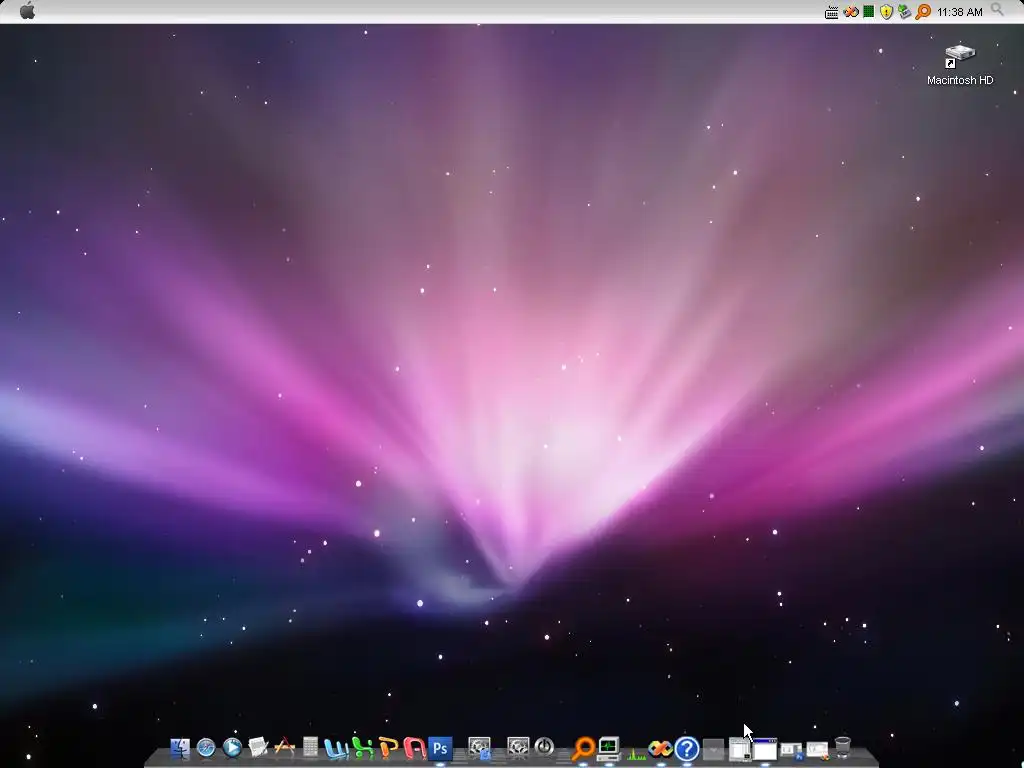This screenshot has width=1024, height=768.
Task: Click the dim gray dock stack icon
Action: pos(713,749)
